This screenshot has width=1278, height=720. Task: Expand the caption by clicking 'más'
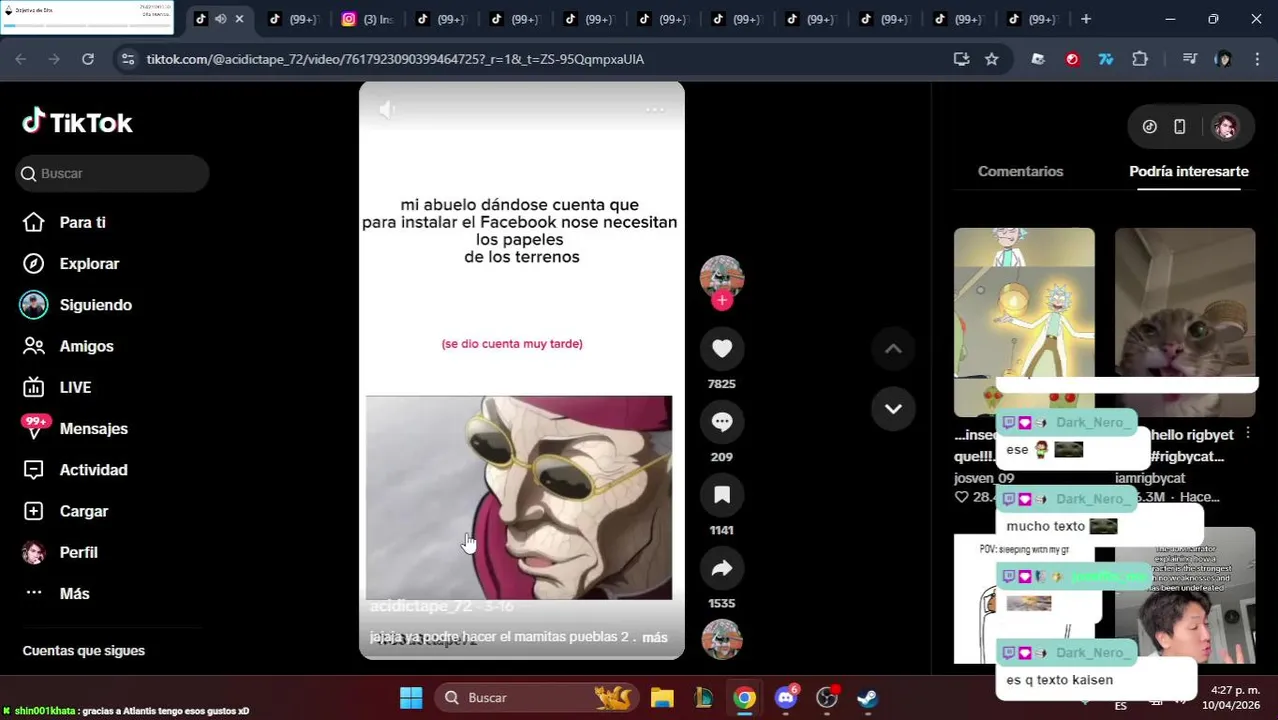click(654, 637)
